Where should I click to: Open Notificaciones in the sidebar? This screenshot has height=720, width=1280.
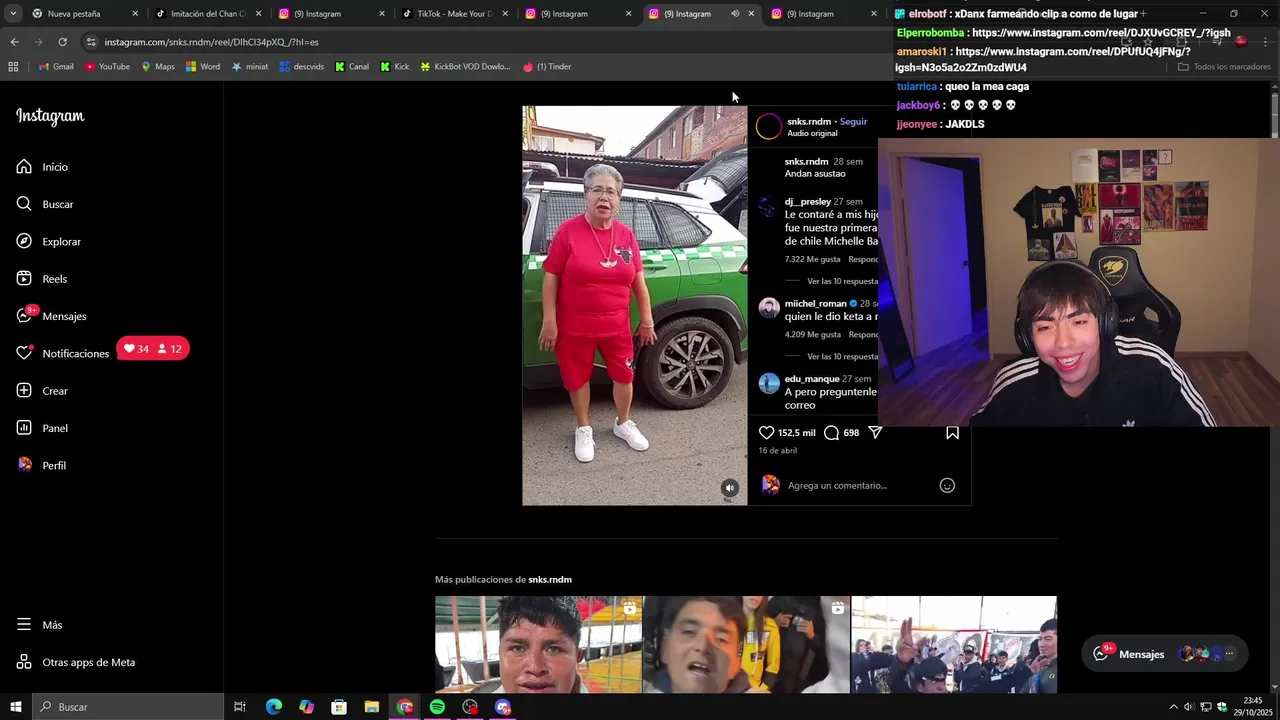pyautogui.click(x=62, y=354)
